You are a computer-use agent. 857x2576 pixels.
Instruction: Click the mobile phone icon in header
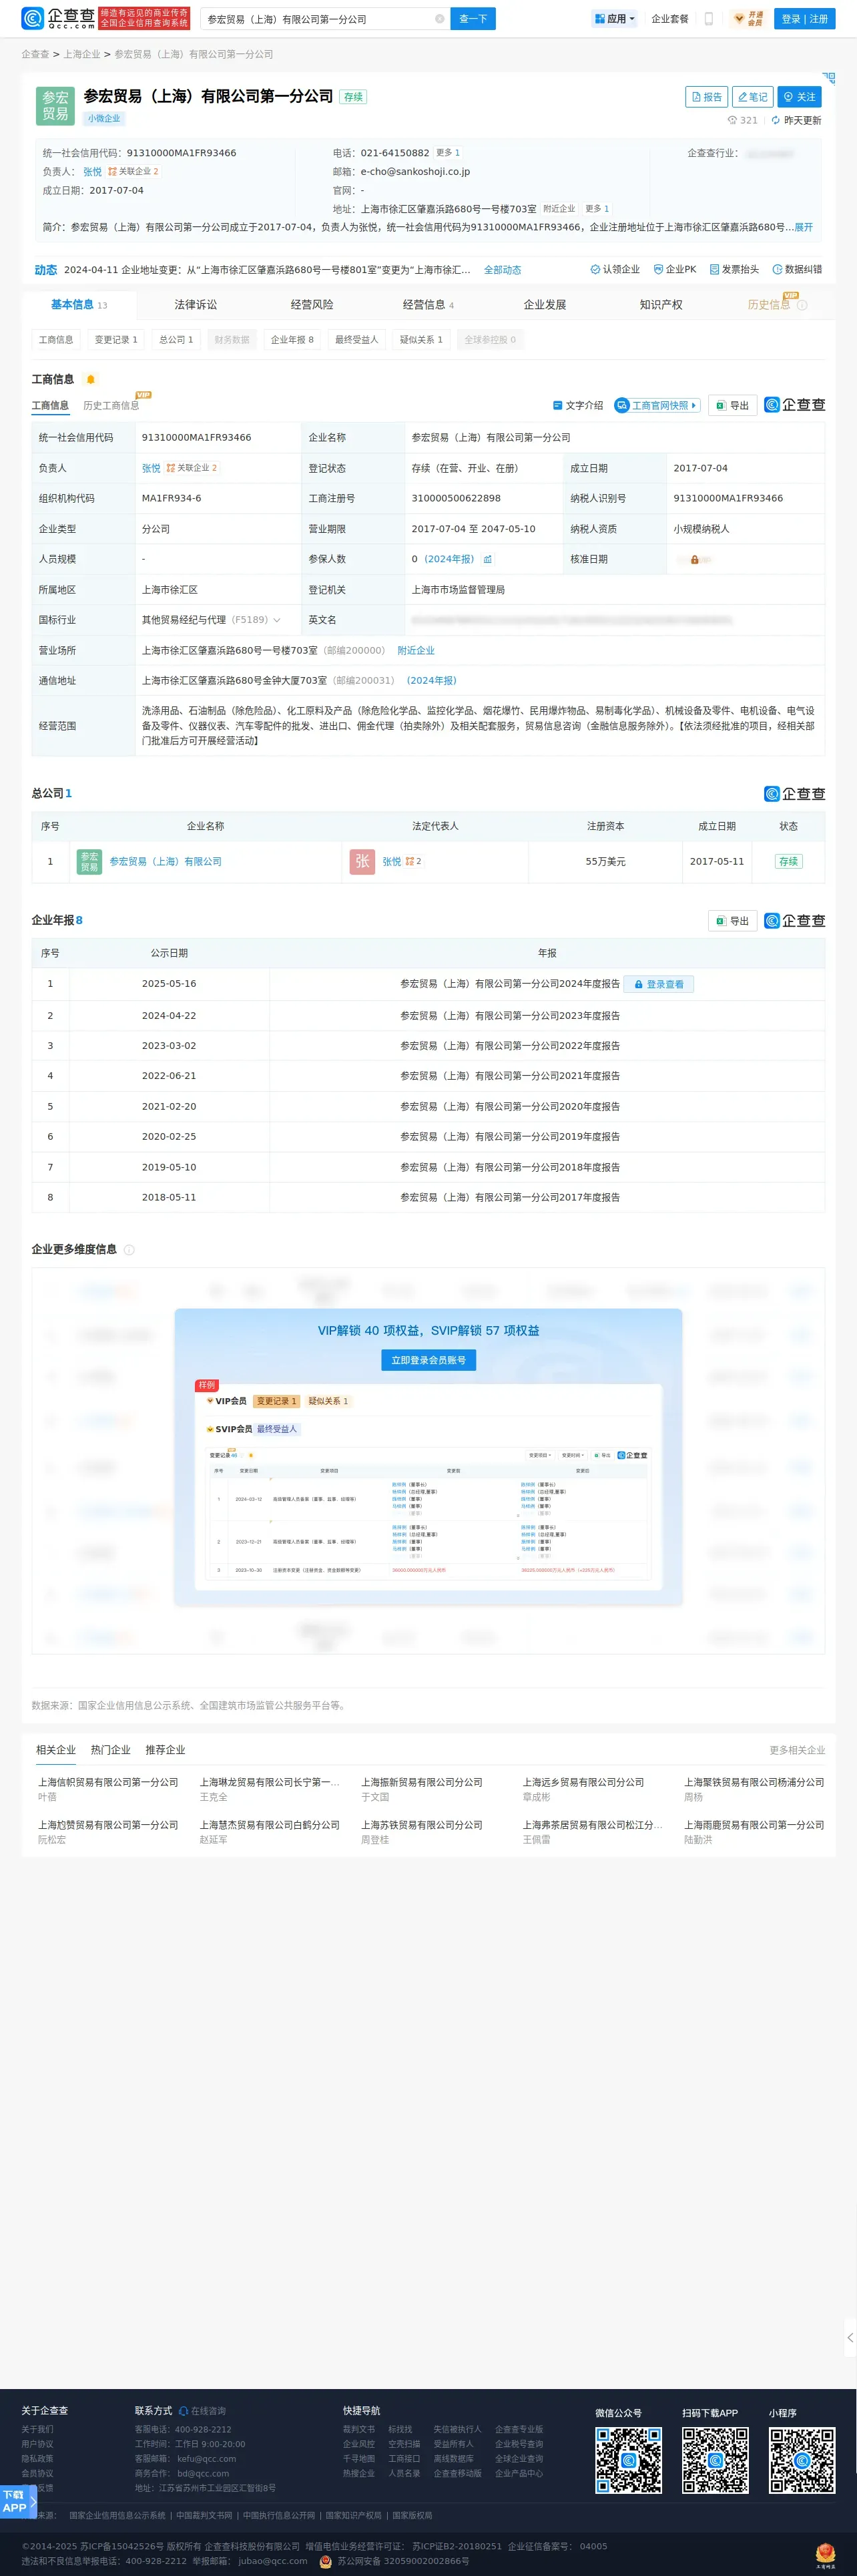pos(709,19)
